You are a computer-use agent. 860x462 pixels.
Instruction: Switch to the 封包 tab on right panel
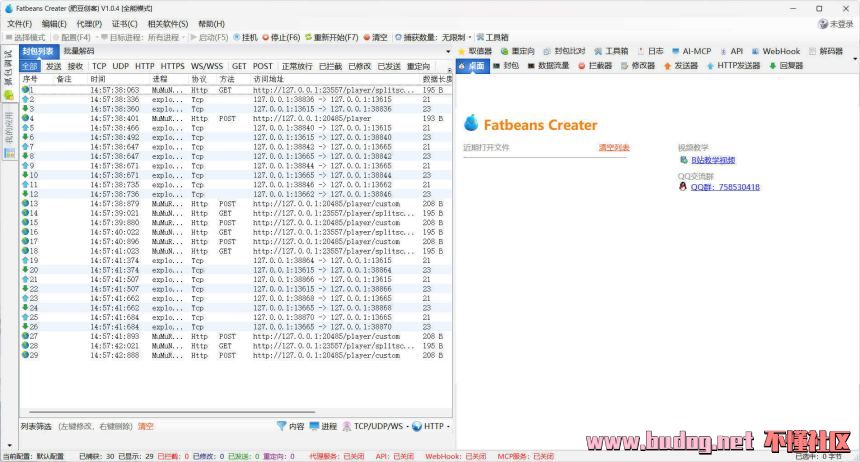[x=506, y=65]
